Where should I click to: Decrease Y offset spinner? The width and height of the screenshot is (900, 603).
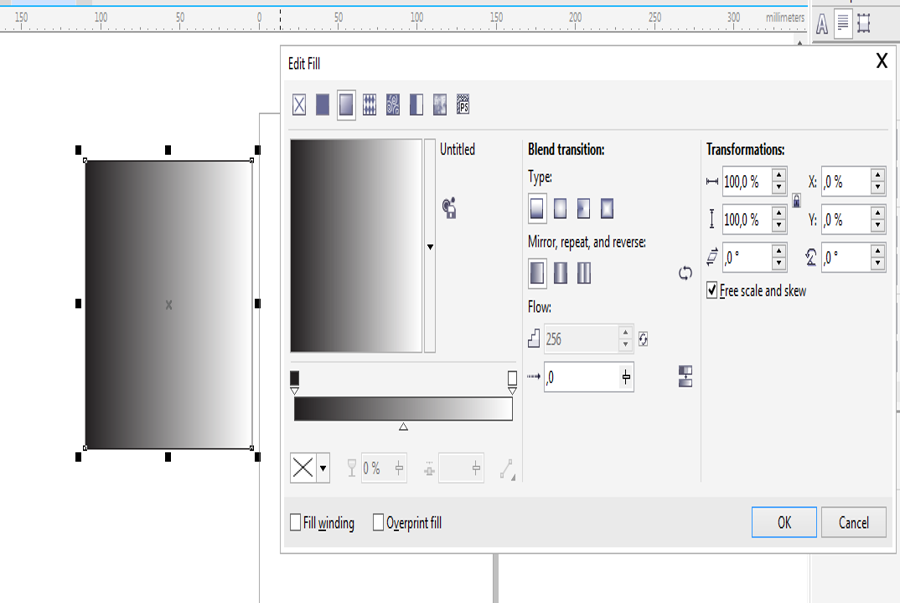878,225
